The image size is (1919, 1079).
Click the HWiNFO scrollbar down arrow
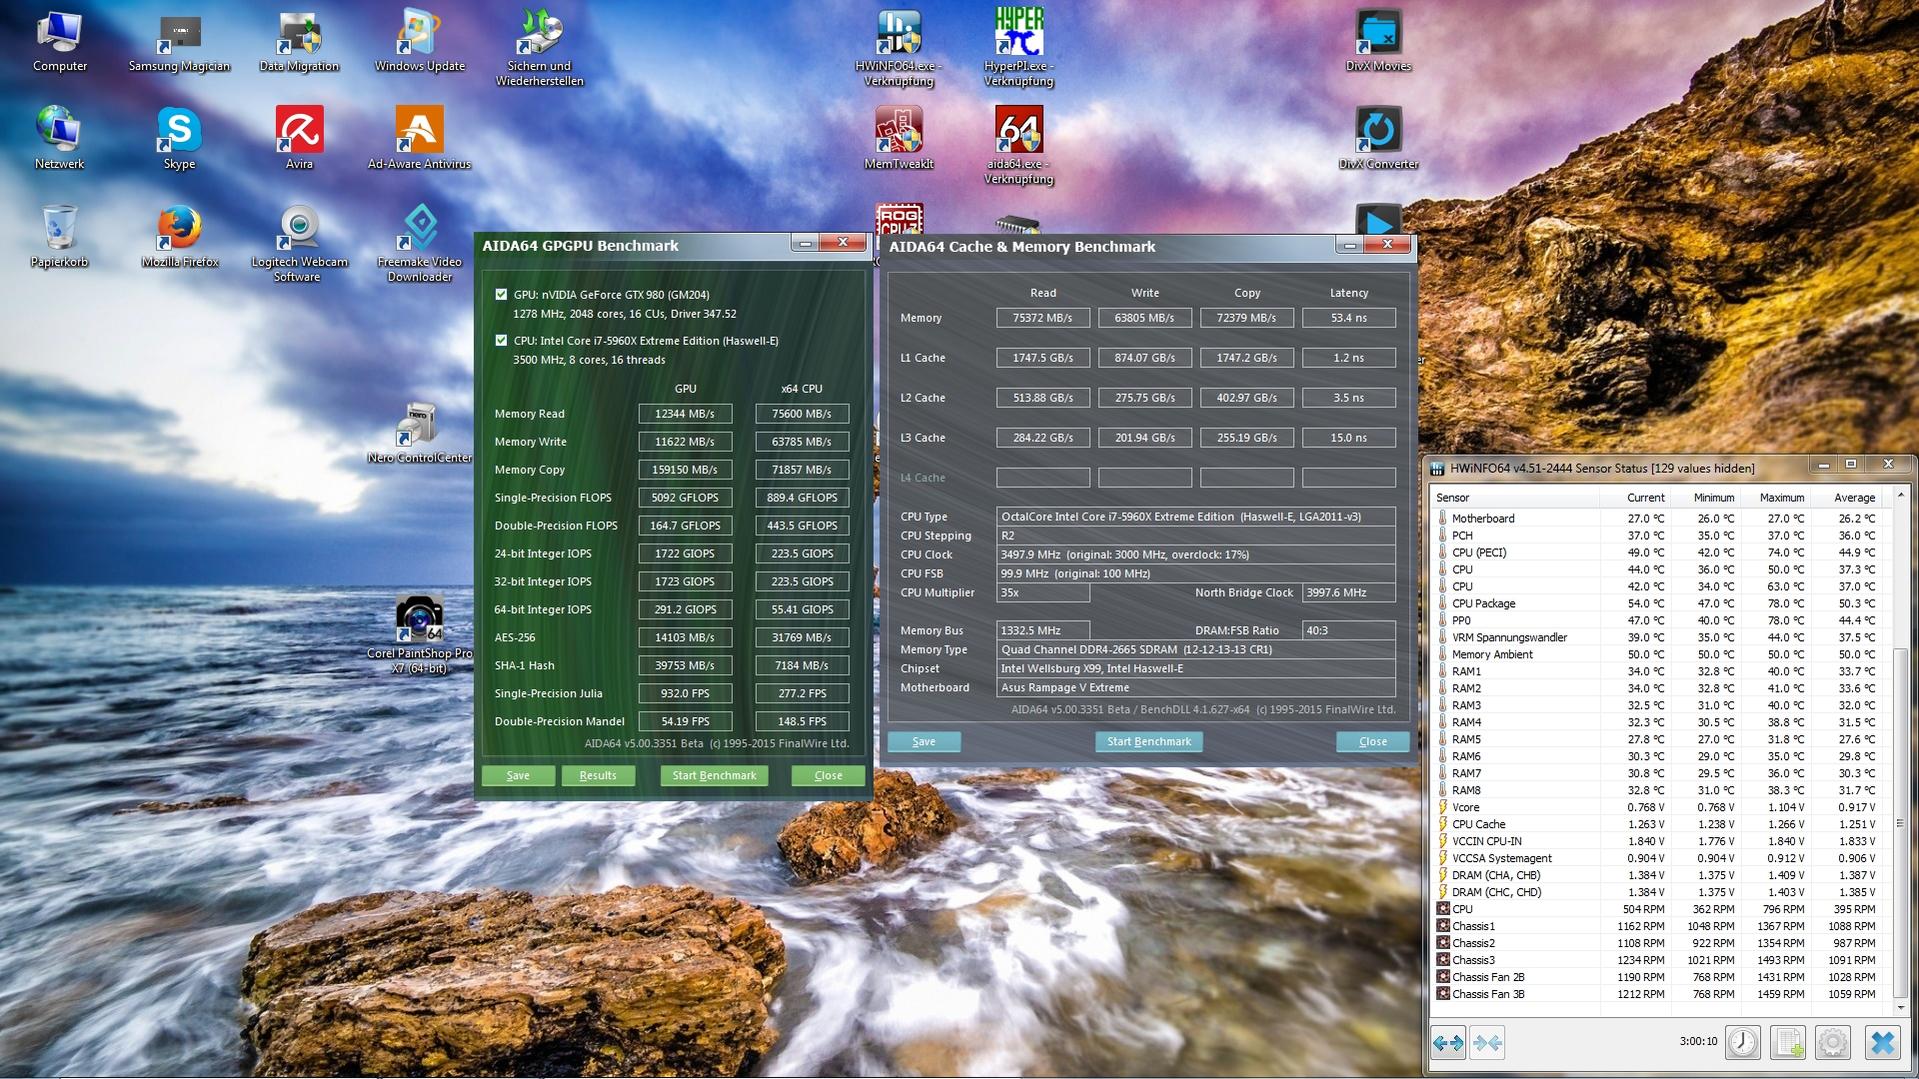pyautogui.click(x=1901, y=1006)
